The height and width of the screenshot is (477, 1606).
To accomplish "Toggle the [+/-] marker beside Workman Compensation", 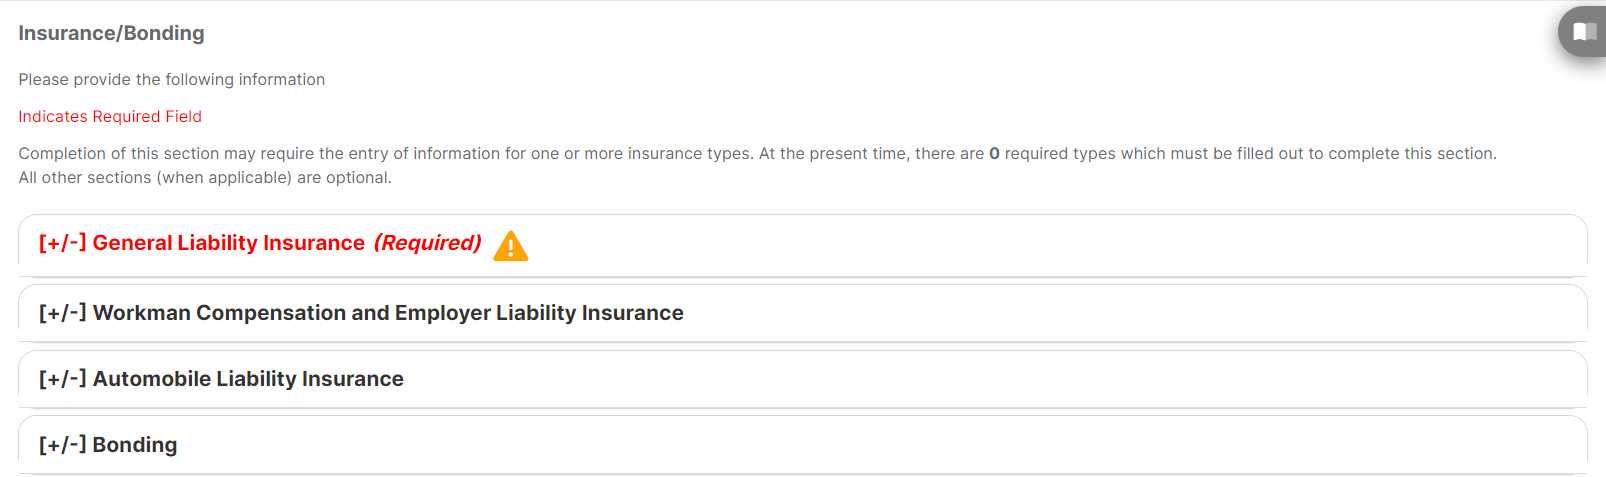I will pyautogui.click(x=62, y=313).
